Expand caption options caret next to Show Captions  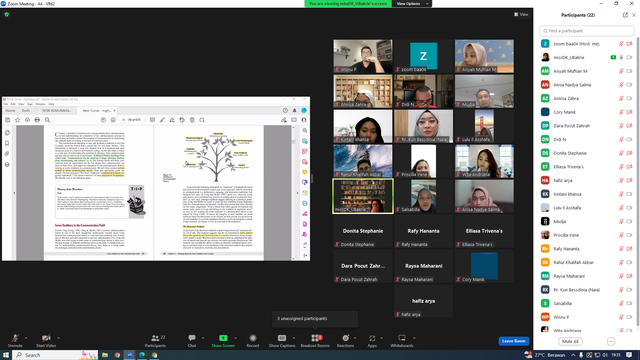[x=293, y=338]
